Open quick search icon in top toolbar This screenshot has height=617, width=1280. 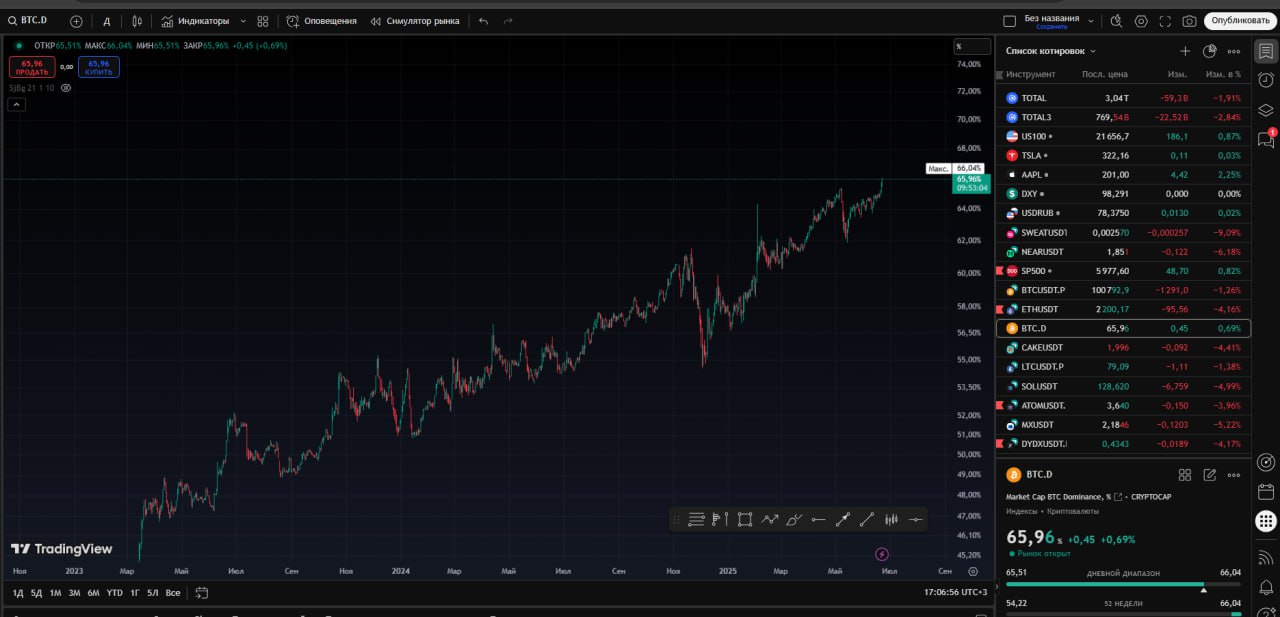coord(1116,20)
